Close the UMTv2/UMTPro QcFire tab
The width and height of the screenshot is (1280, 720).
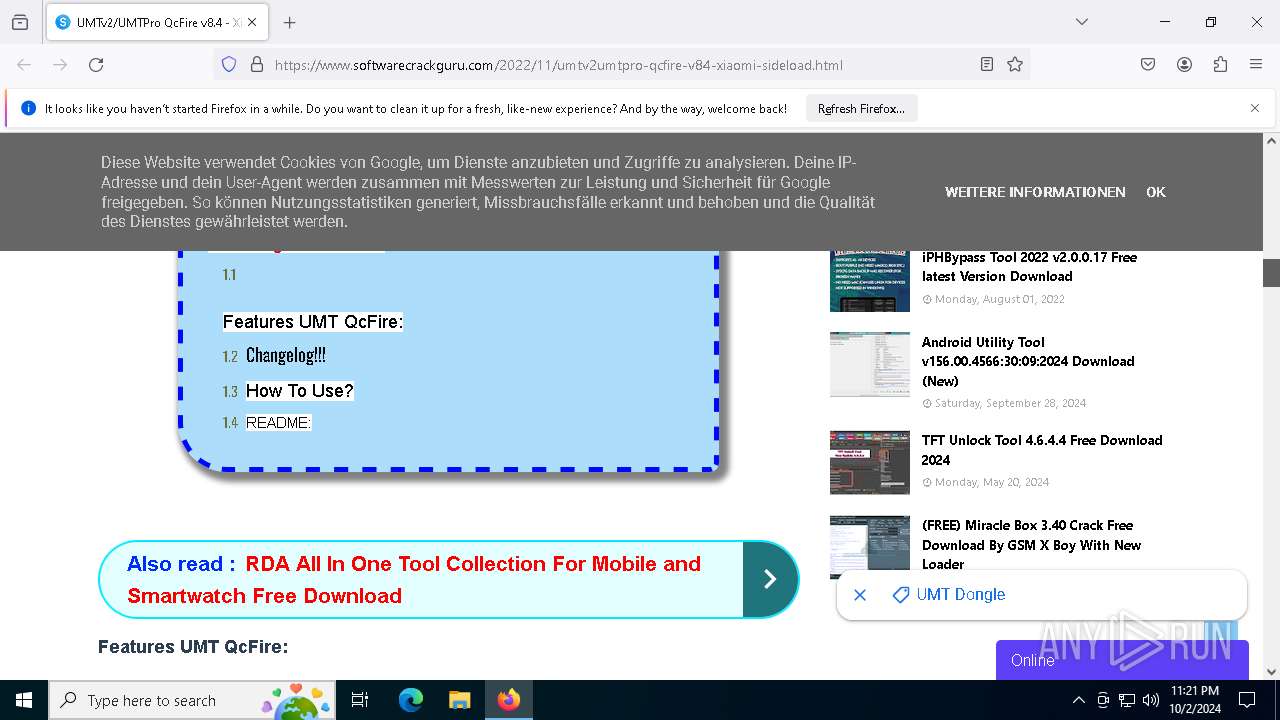point(251,22)
